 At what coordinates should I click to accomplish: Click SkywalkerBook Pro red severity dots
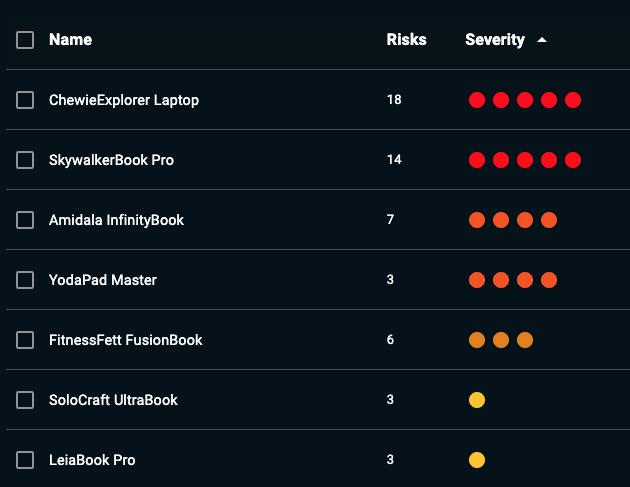[525, 160]
